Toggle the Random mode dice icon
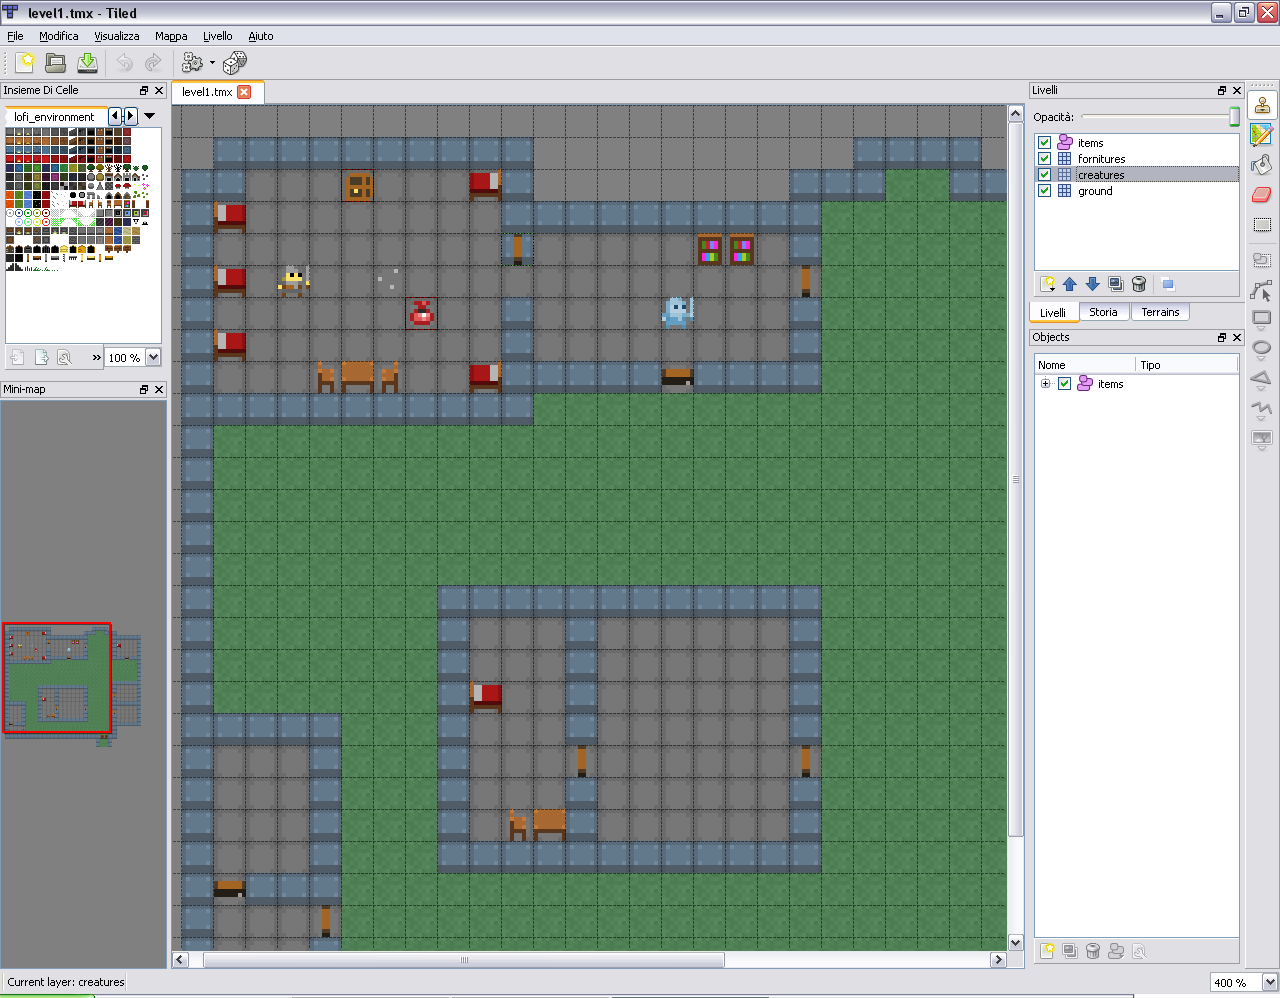Screen dimensions: 1280x998 235,63
